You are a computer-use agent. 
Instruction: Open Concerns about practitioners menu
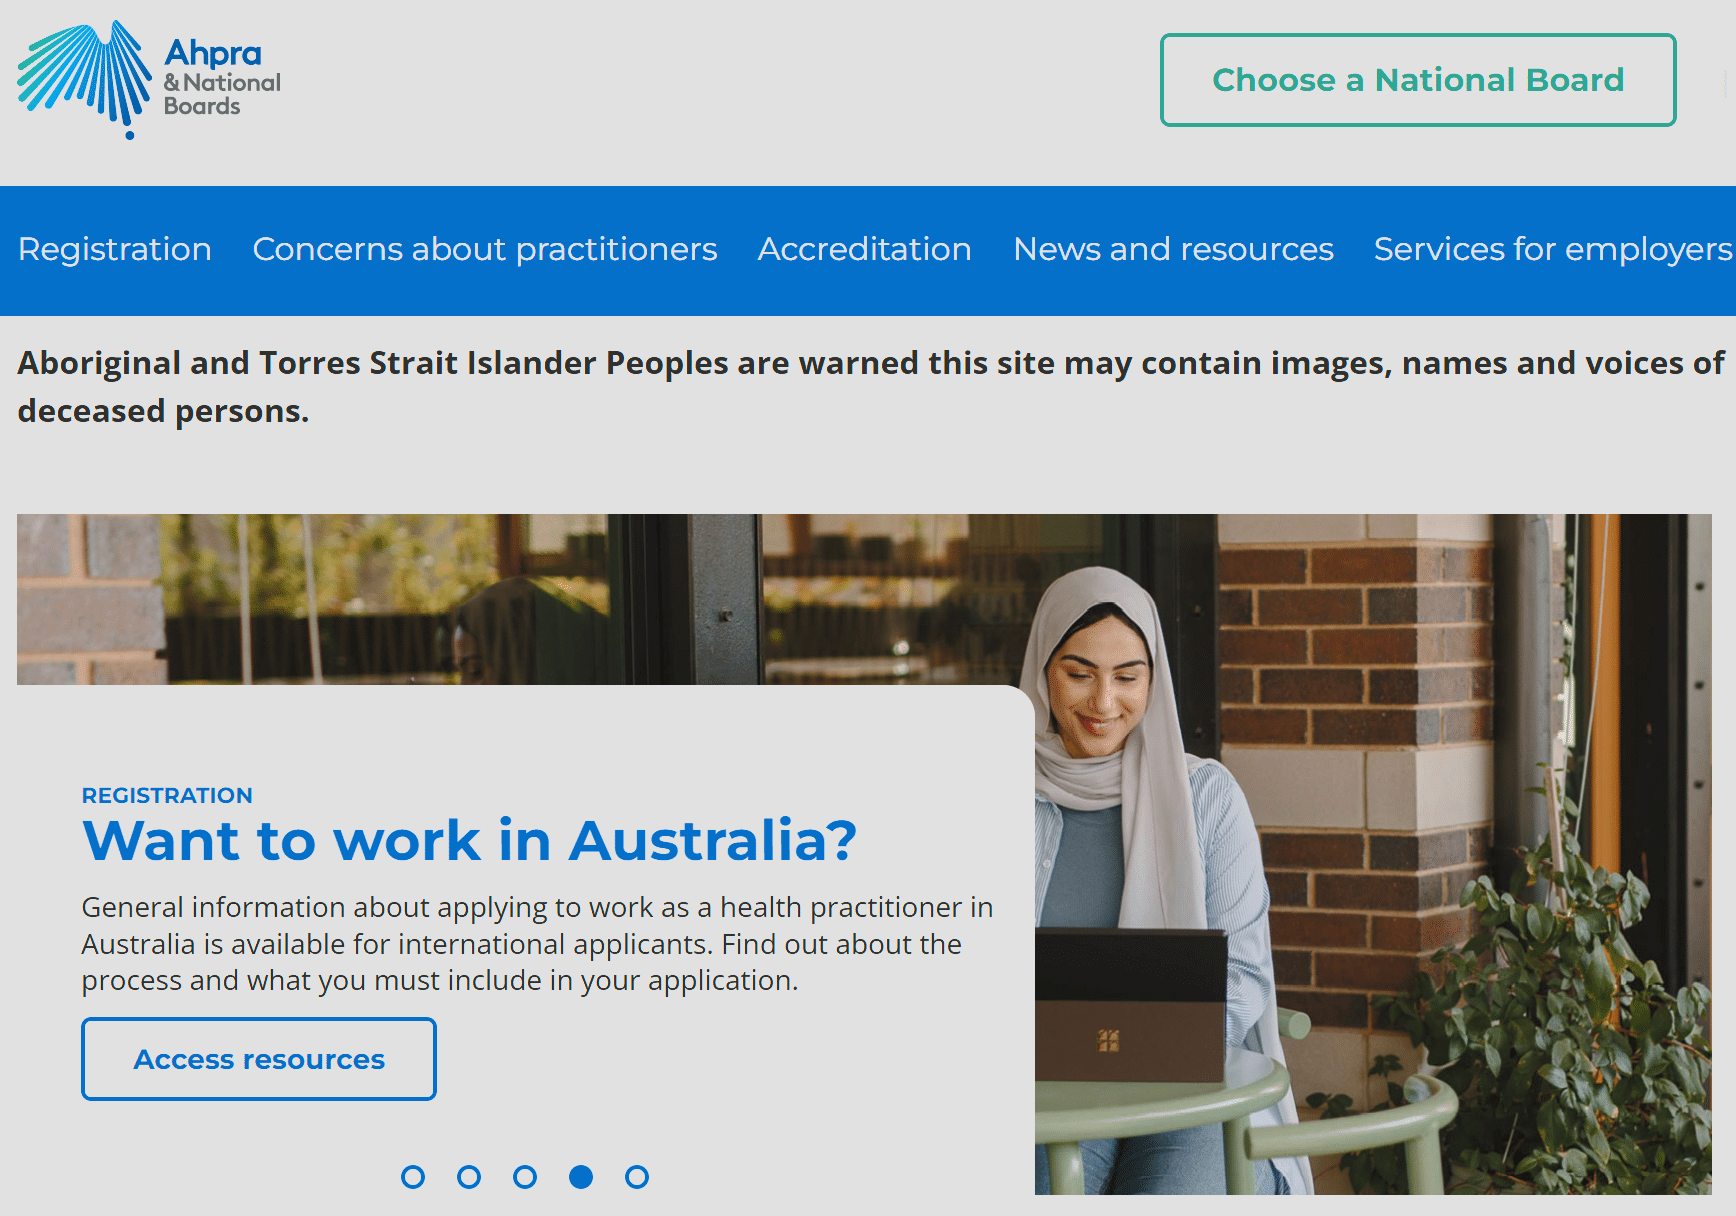(x=485, y=249)
